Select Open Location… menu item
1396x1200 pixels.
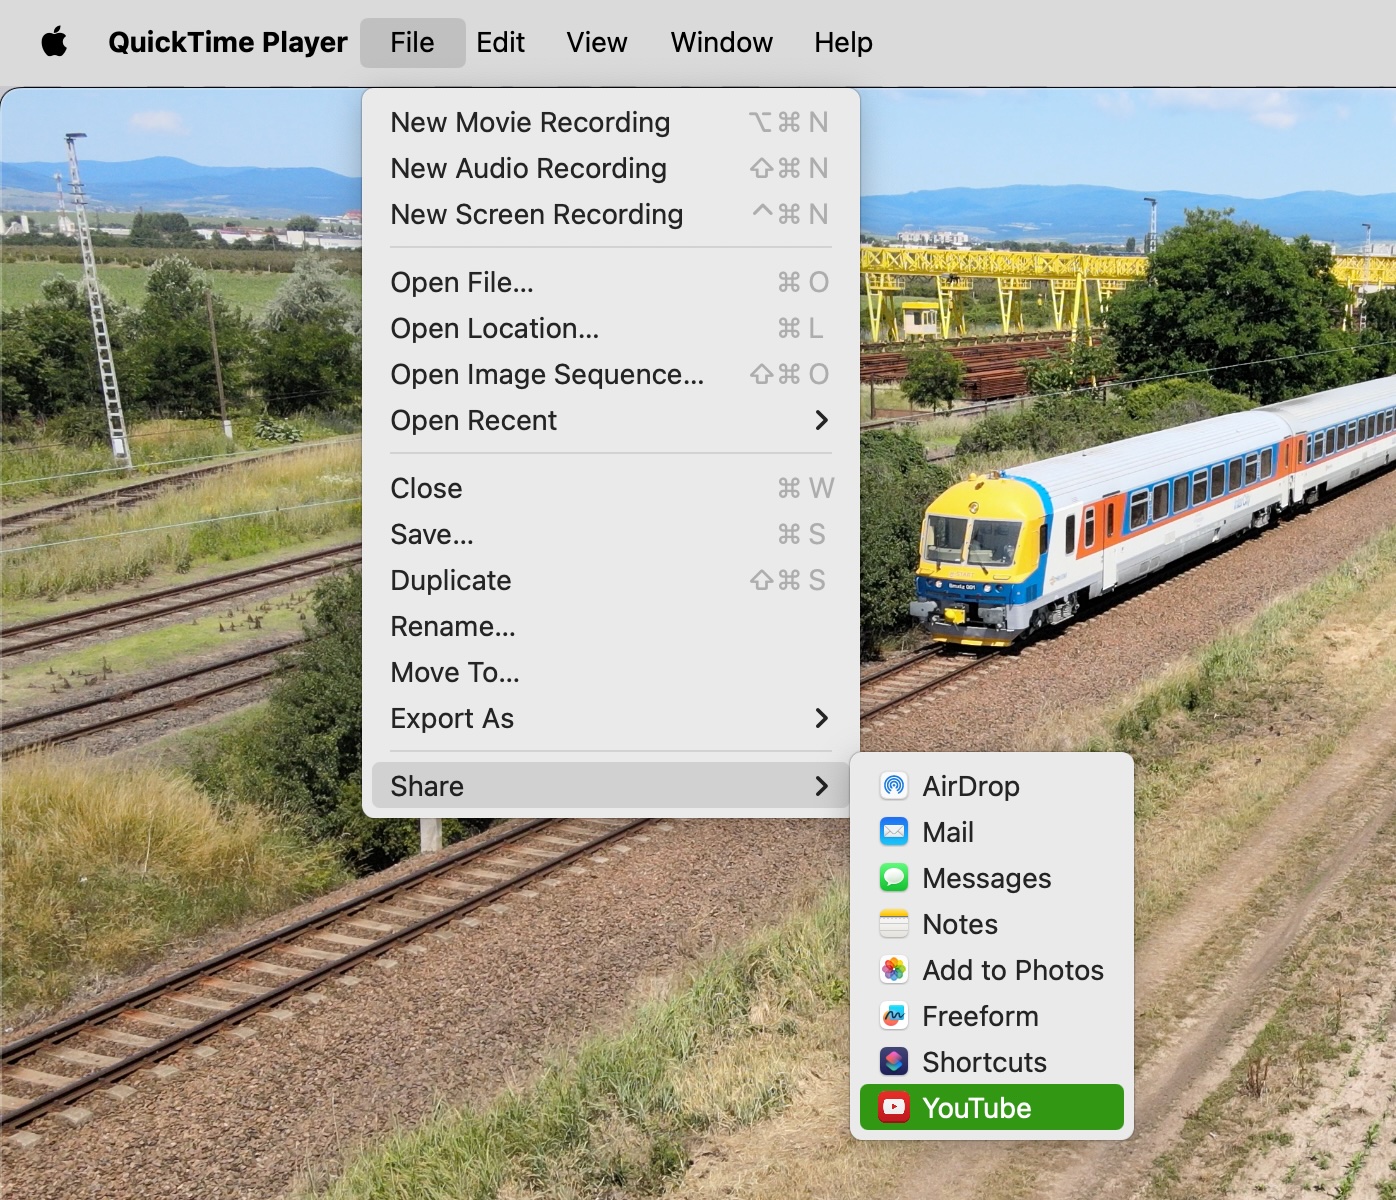610,328
